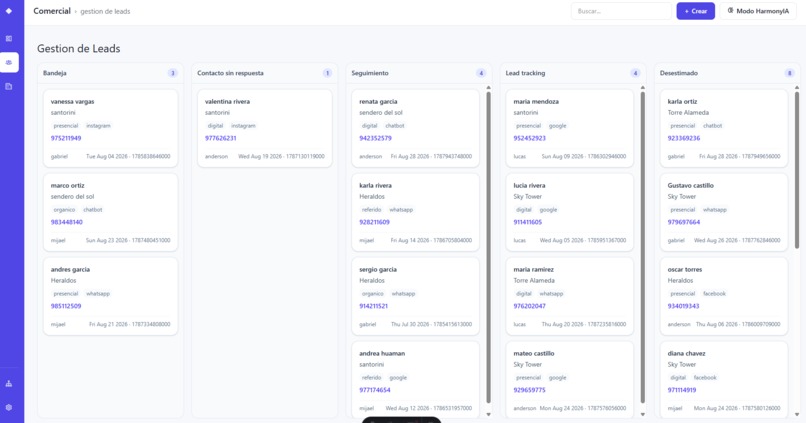Focus the Buscar search field

(x=621, y=11)
